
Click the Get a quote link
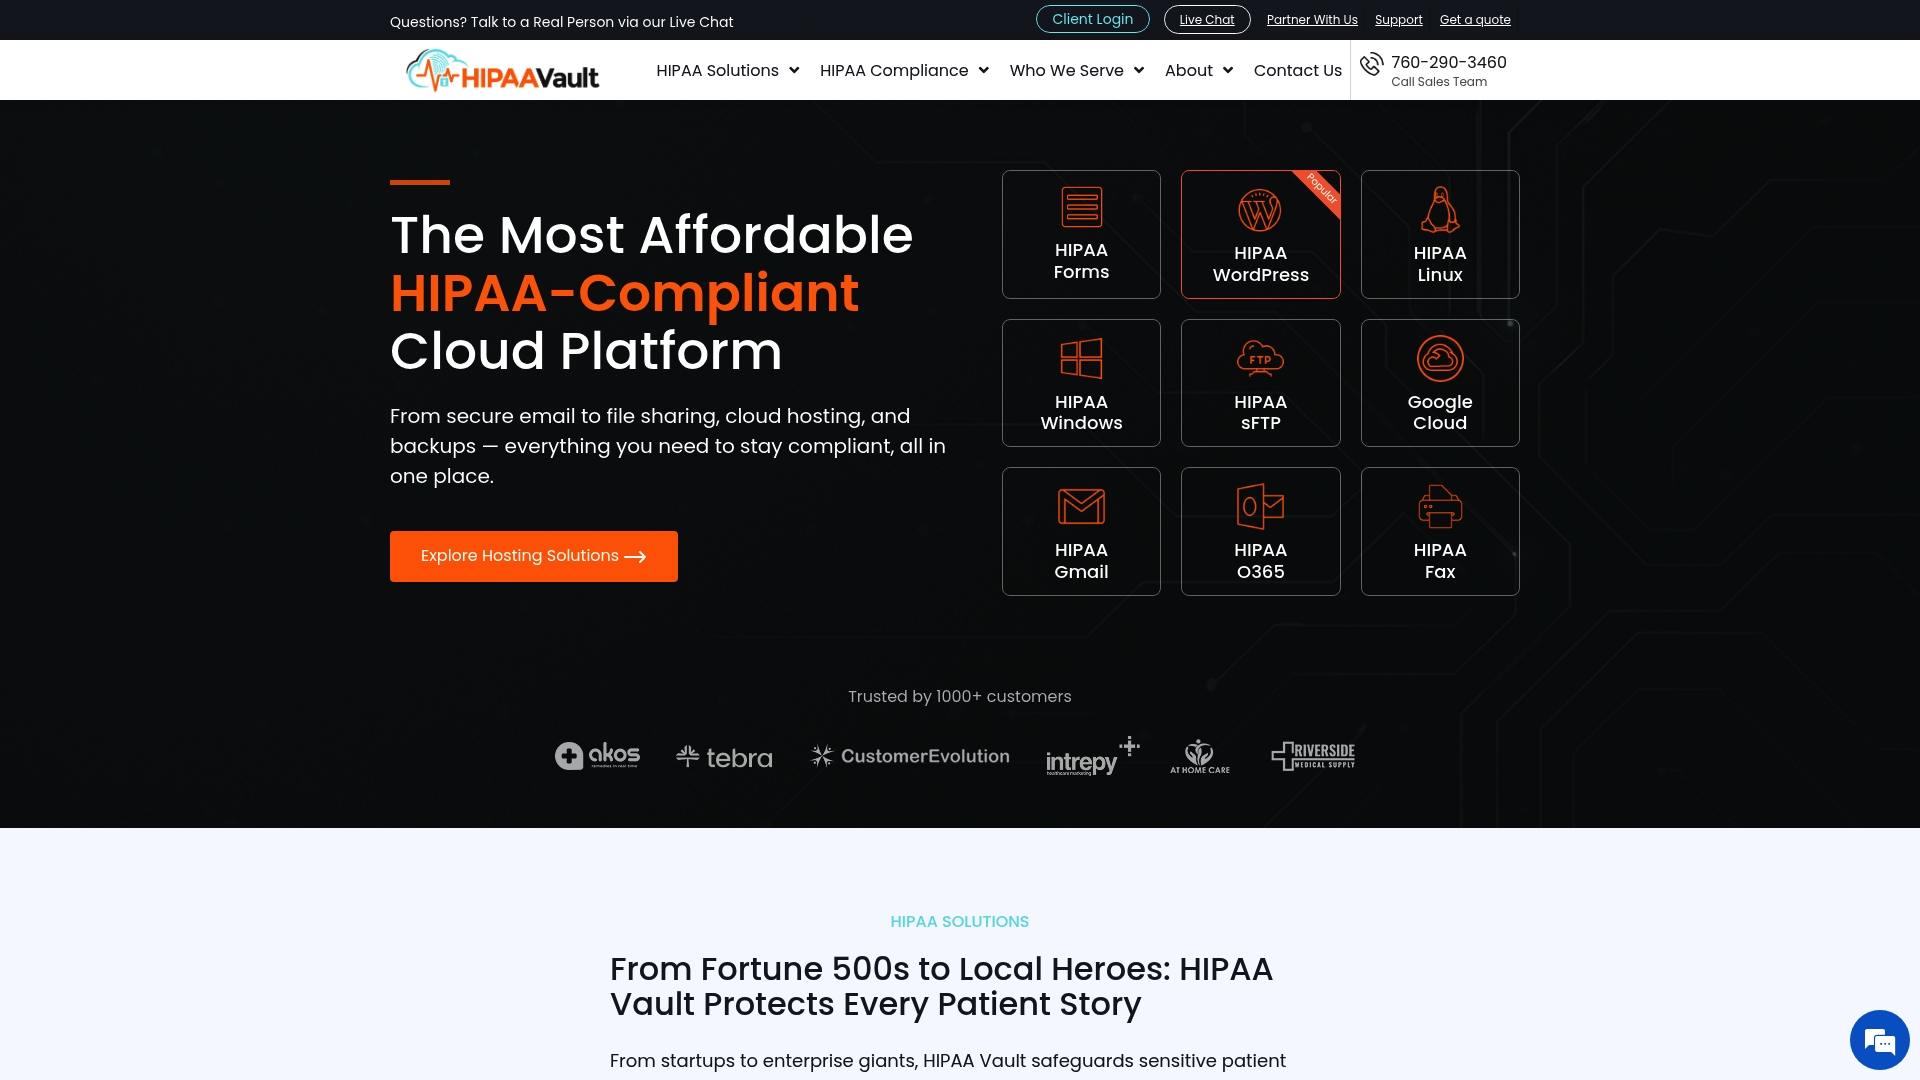click(x=1474, y=20)
